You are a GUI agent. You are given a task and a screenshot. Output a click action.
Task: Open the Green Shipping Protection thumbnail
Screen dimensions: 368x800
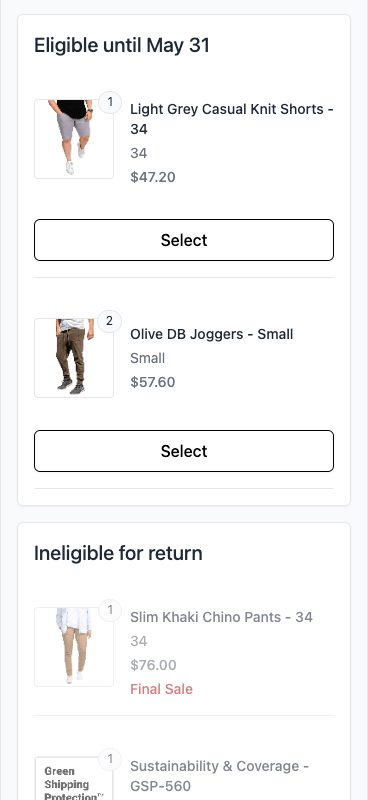[x=74, y=778]
